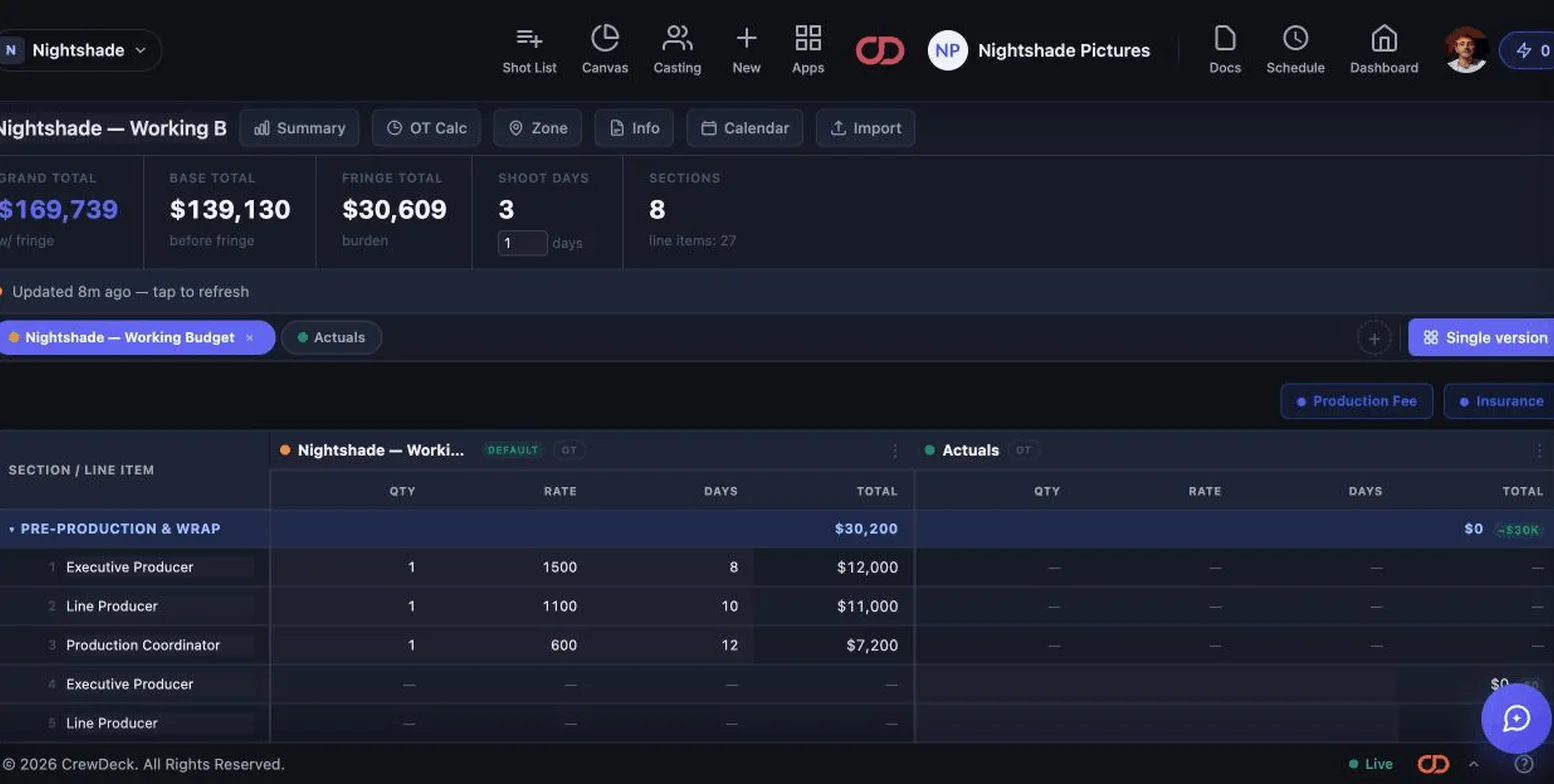
Task: Open the Canvas tool
Action: pos(605,50)
